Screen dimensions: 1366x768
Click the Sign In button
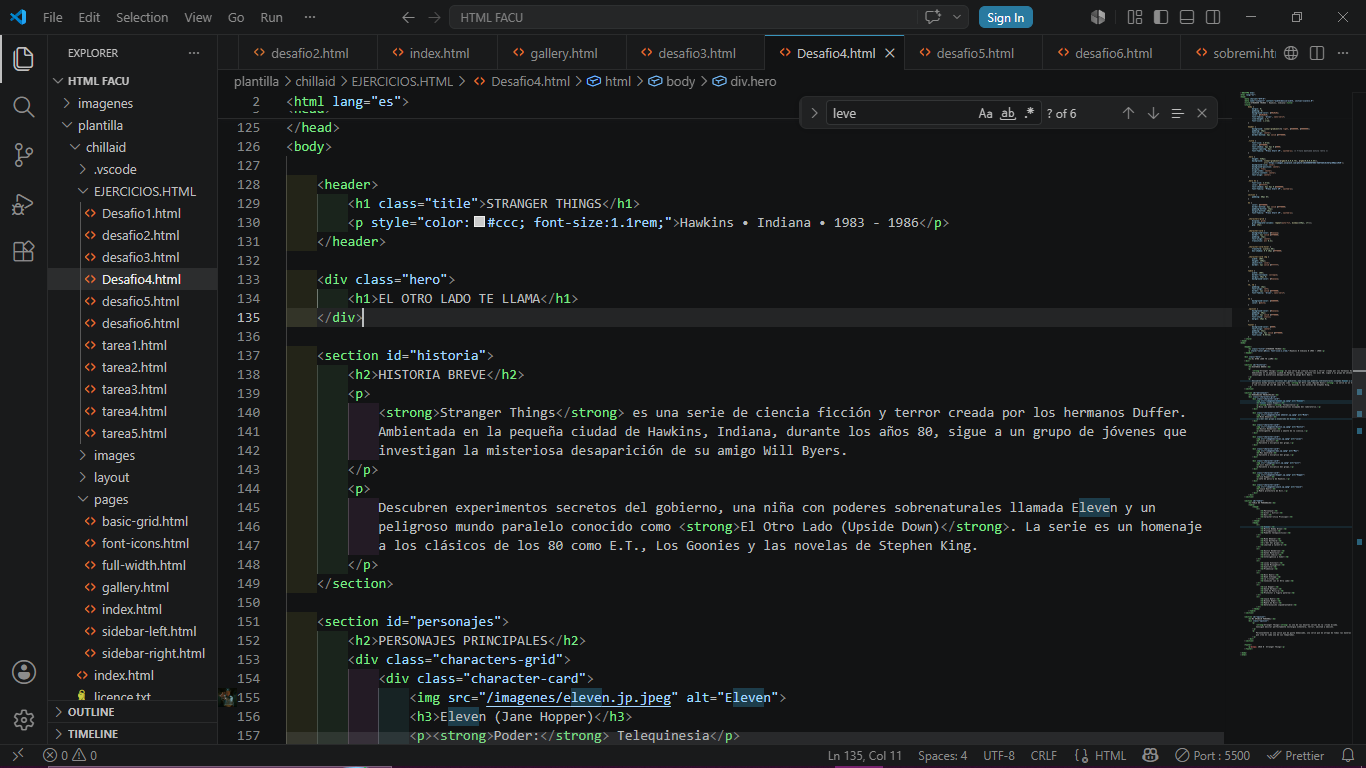pyautogui.click(x=1005, y=17)
